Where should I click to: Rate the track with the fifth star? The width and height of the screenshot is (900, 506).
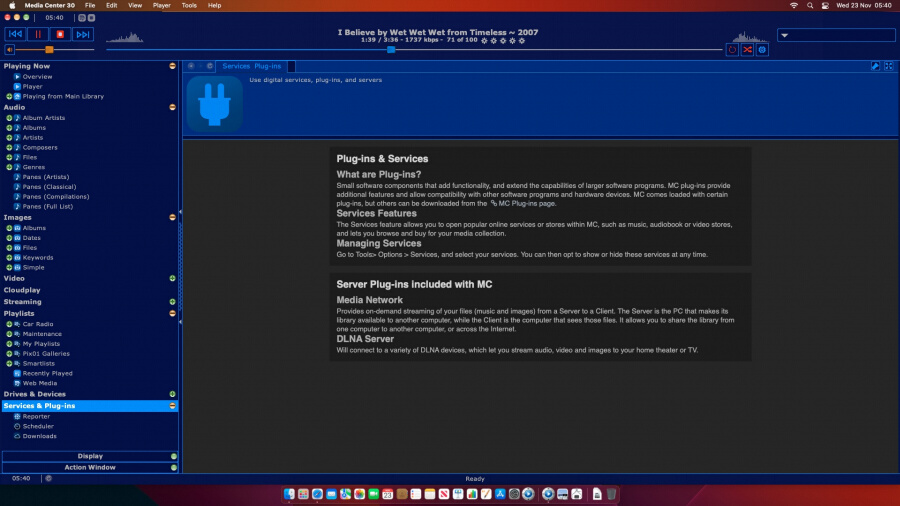click(x=522, y=41)
